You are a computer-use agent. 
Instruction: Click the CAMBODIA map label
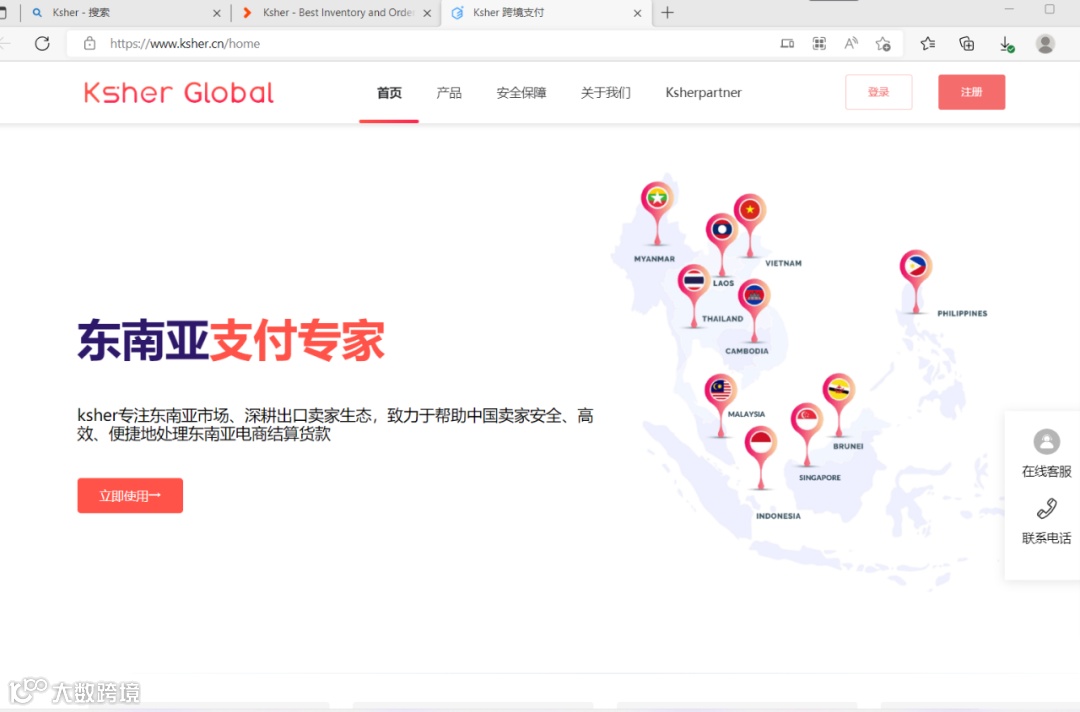[747, 350]
